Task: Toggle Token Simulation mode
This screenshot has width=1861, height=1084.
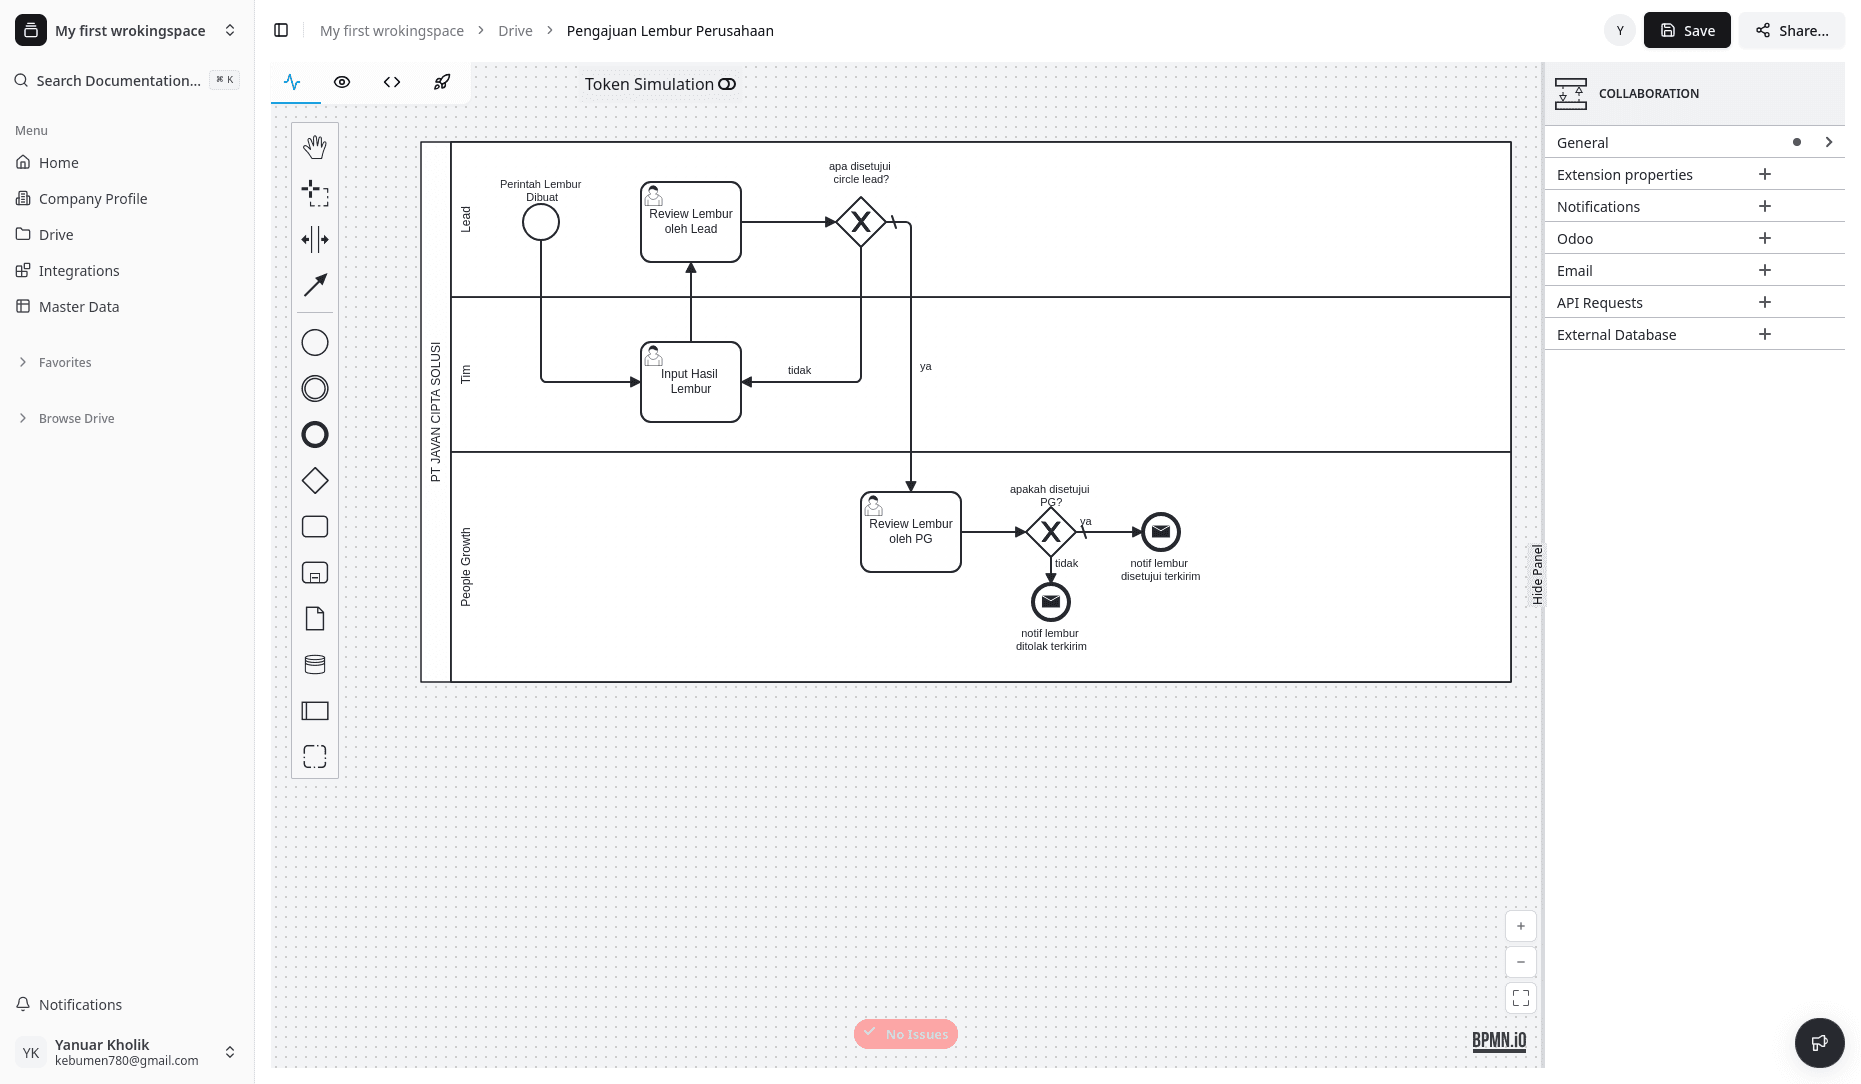Action: 727,84
